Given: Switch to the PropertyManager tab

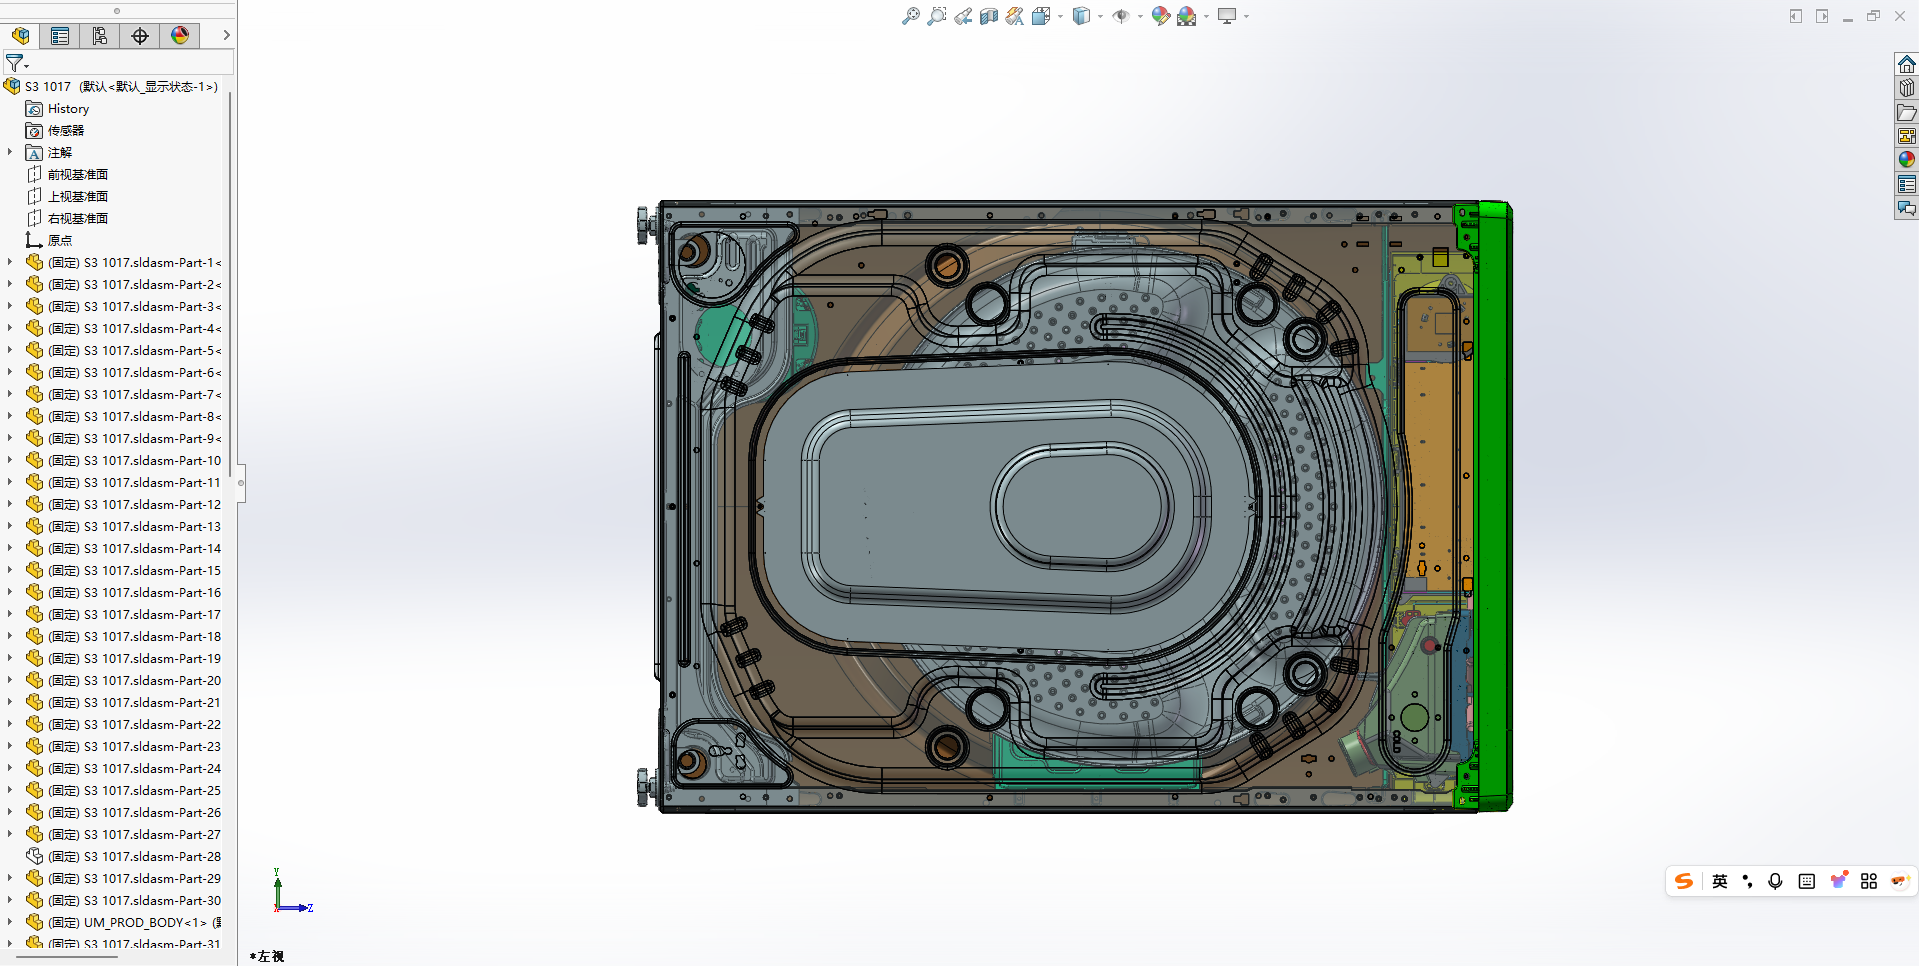Looking at the screenshot, I should point(60,36).
